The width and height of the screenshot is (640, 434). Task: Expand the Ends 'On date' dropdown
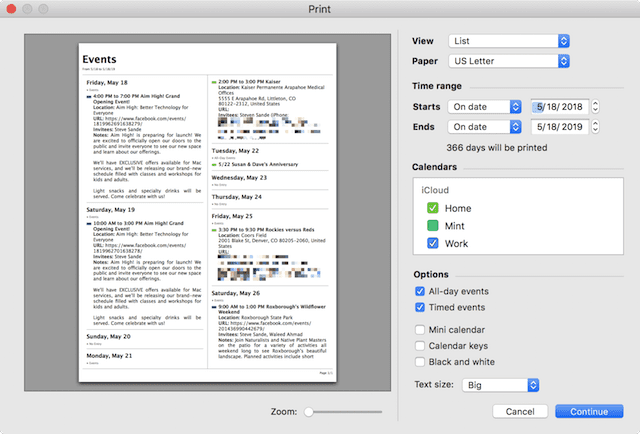click(485, 127)
